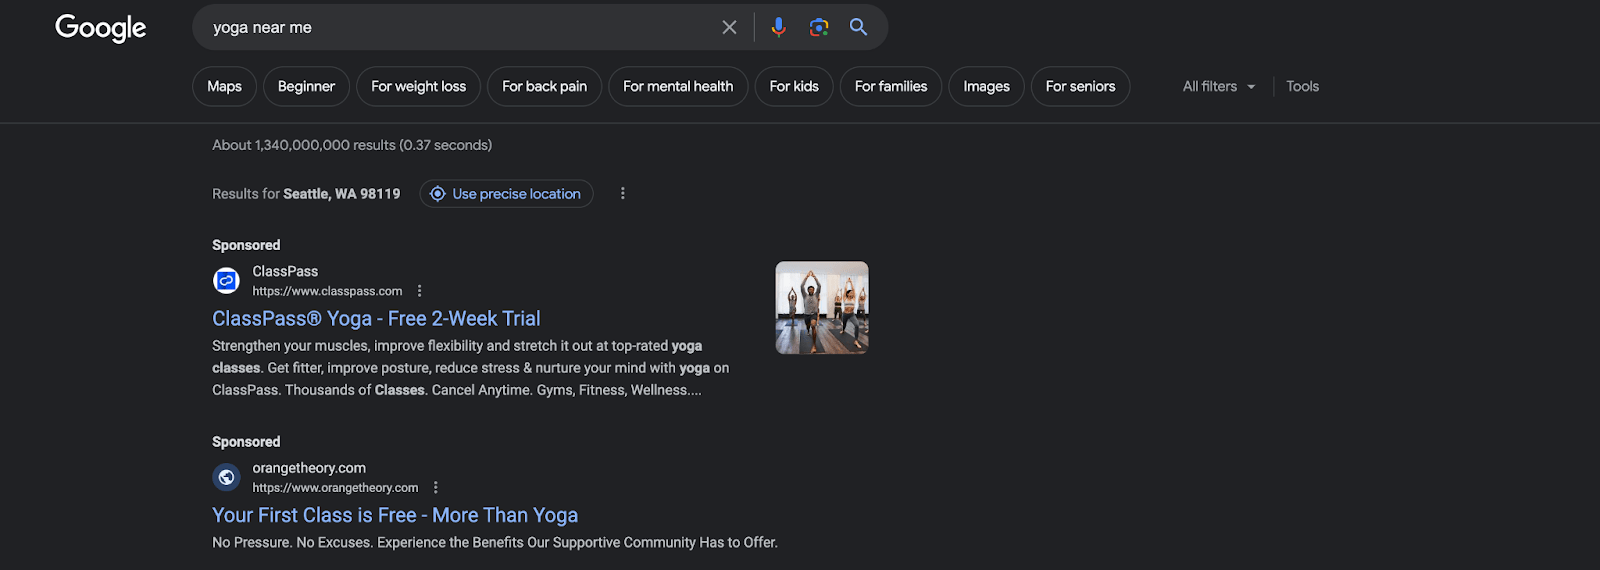Select the Maps filter chip
Image resolution: width=1600 pixels, height=570 pixels.
pyautogui.click(x=224, y=87)
